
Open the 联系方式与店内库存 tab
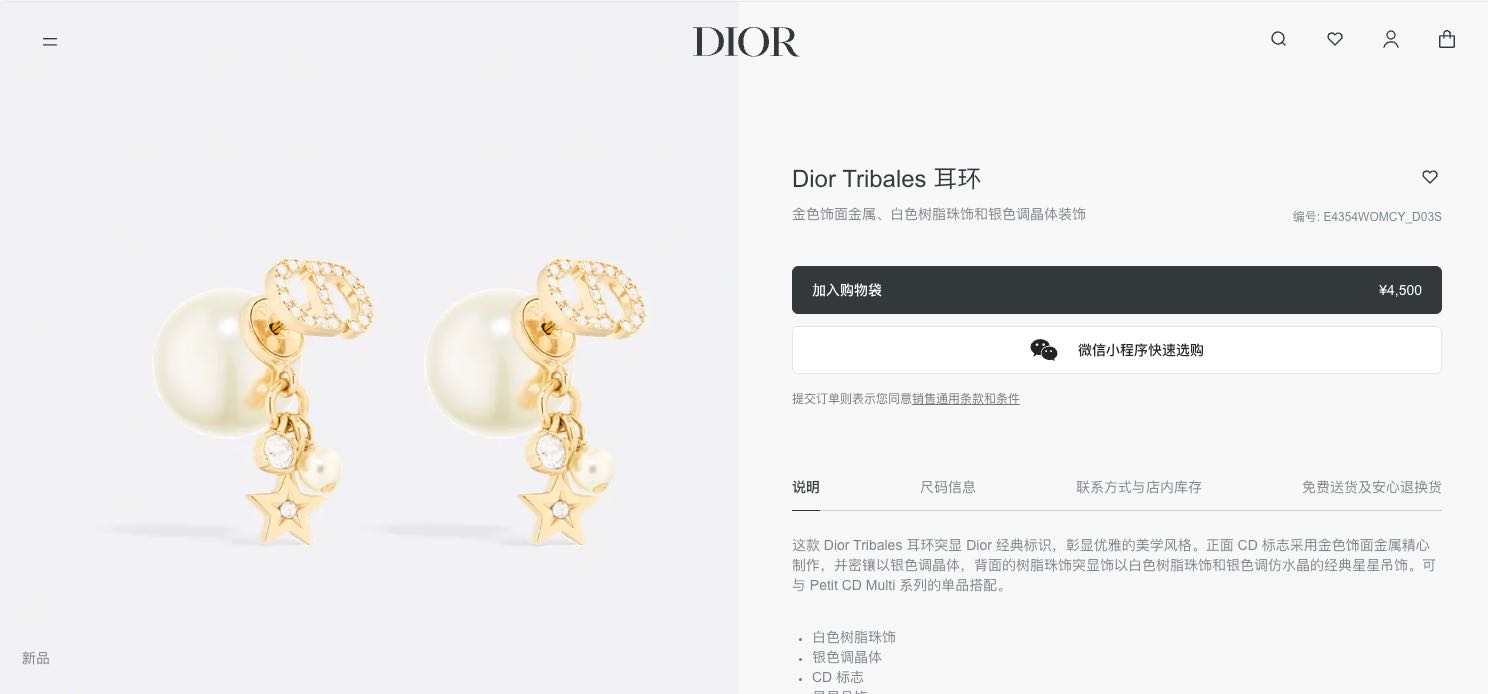[x=1139, y=487]
